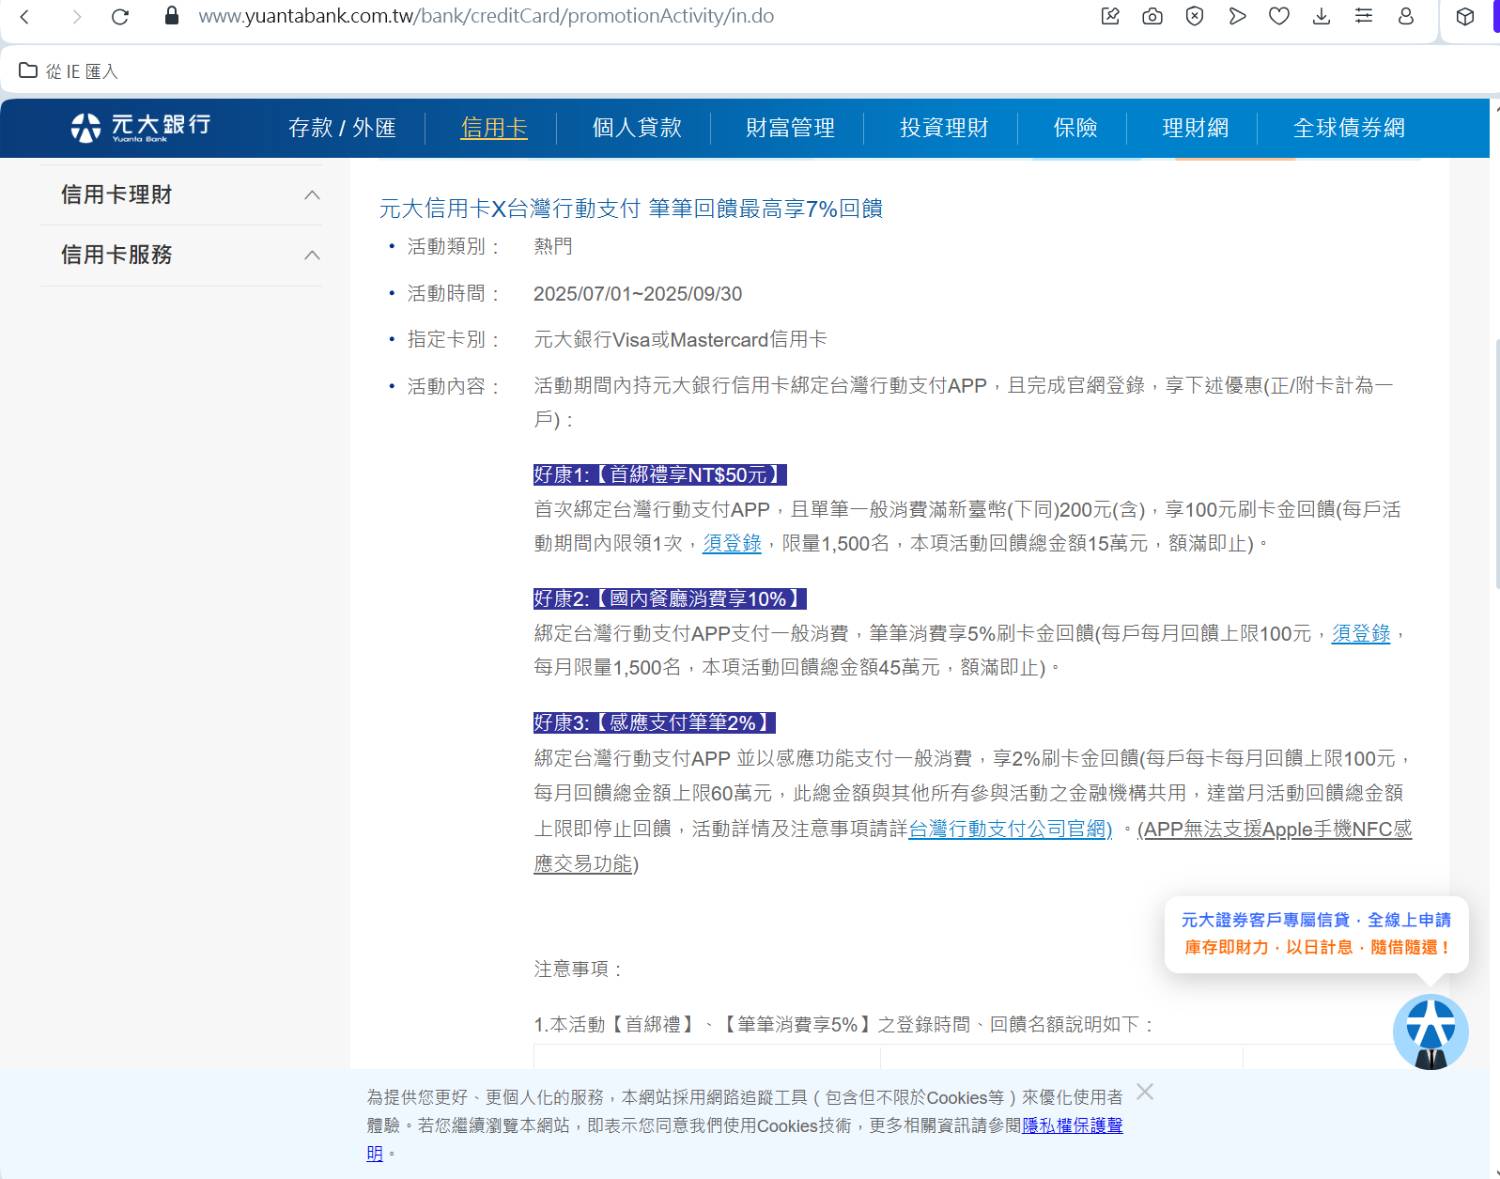Close the cookie notice with the X

pyautogui.click(x=1145, y=1092)
